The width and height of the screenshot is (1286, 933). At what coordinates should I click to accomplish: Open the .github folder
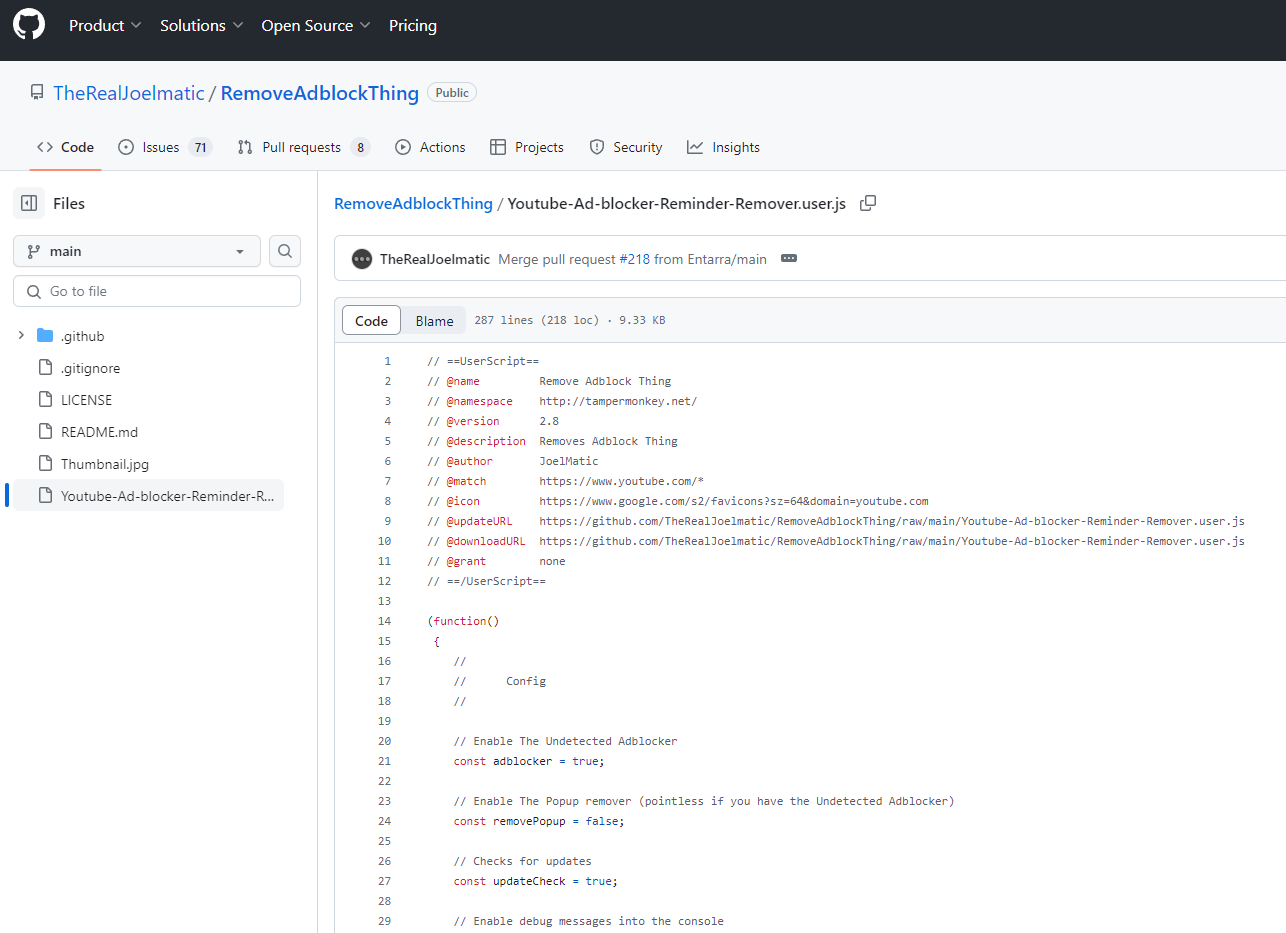[82, 336]
